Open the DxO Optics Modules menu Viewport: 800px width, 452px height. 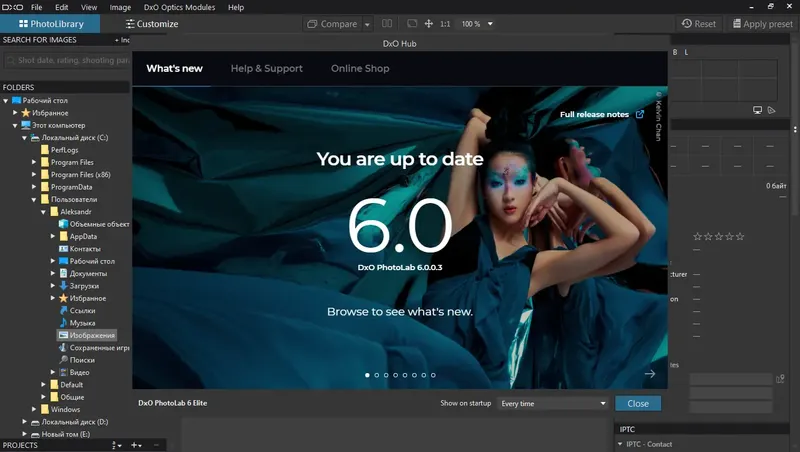tap(179, 7)
